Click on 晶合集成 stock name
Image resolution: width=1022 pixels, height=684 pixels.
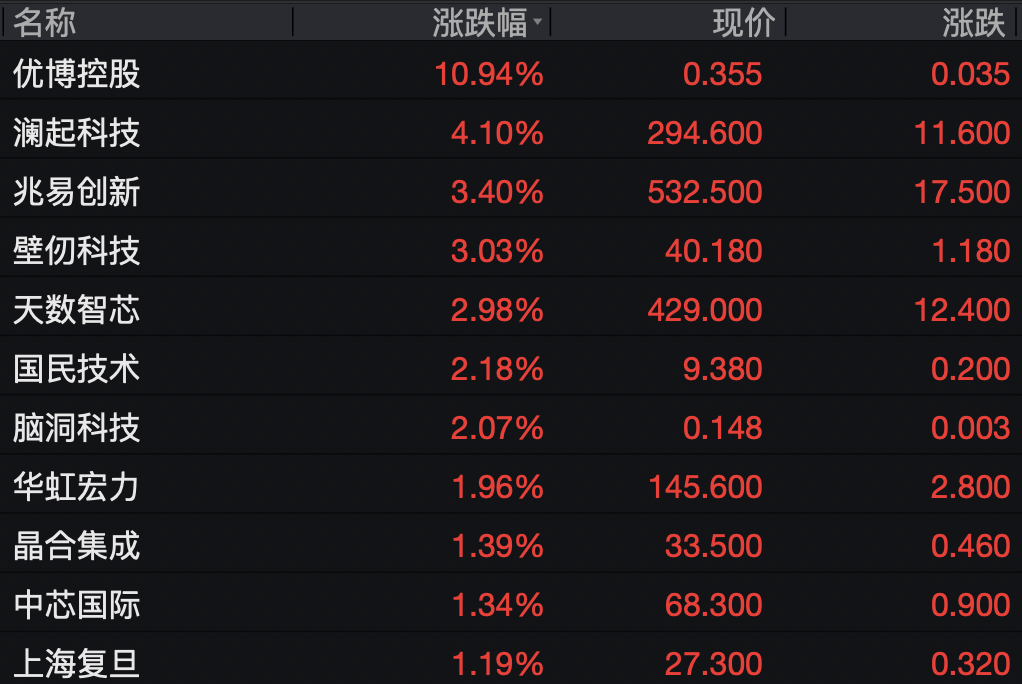[76, 546]
